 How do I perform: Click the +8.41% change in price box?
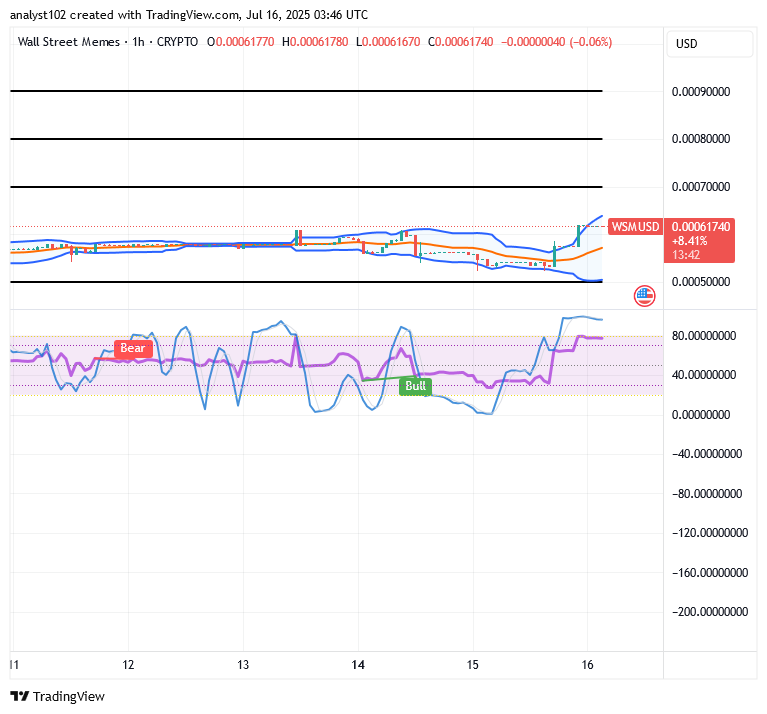point(689,241)
